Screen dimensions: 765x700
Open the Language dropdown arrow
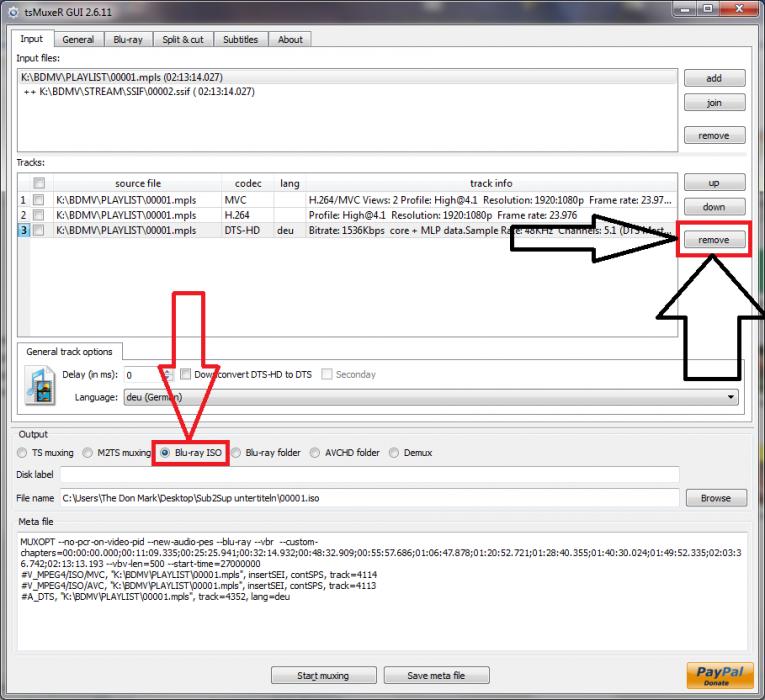731,397
